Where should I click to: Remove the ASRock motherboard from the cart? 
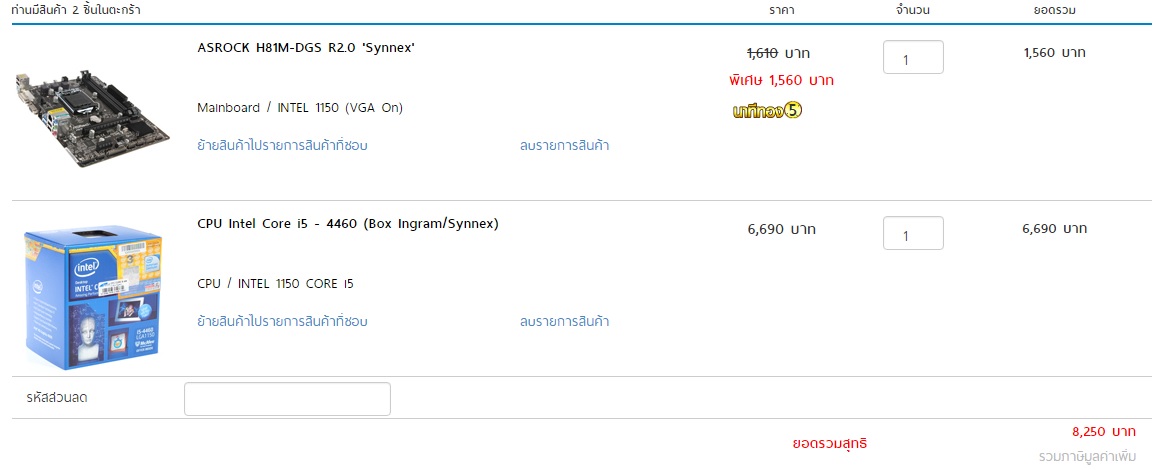[564, 145]
